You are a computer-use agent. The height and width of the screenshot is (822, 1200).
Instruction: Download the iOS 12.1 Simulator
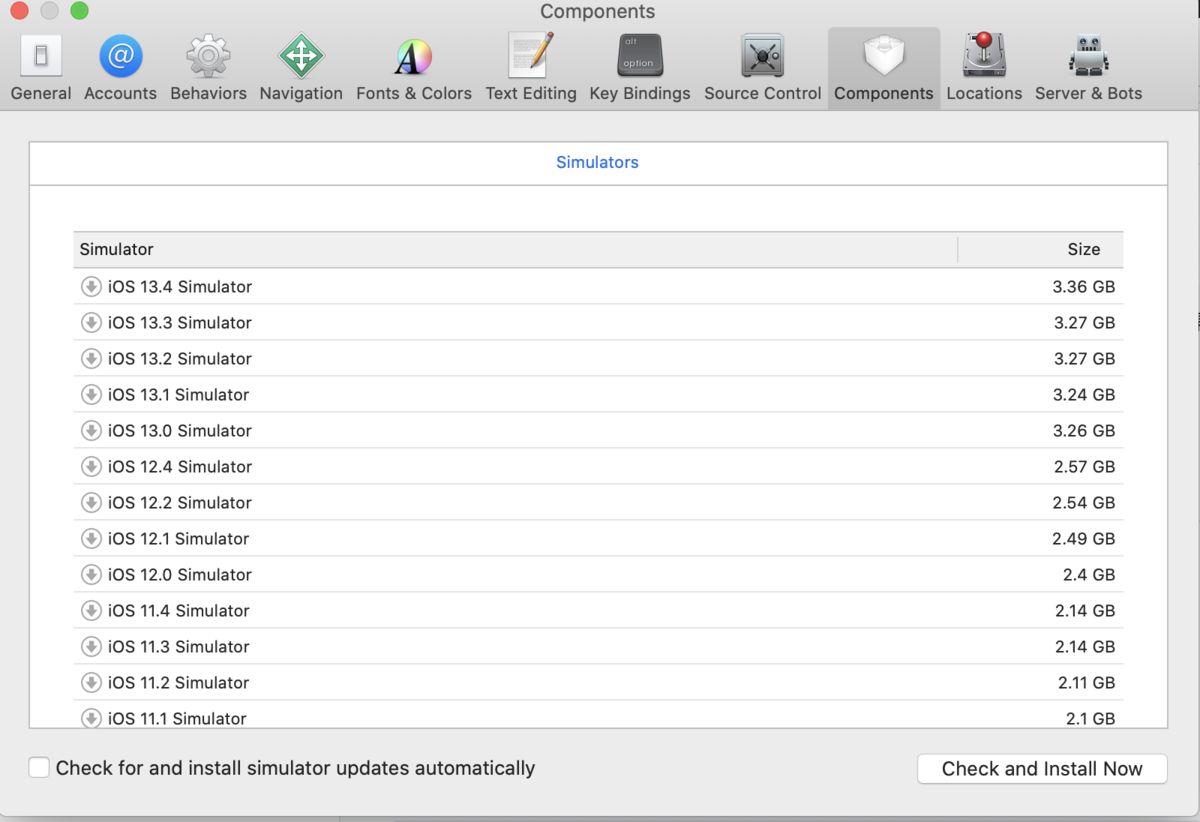[91, 539]
